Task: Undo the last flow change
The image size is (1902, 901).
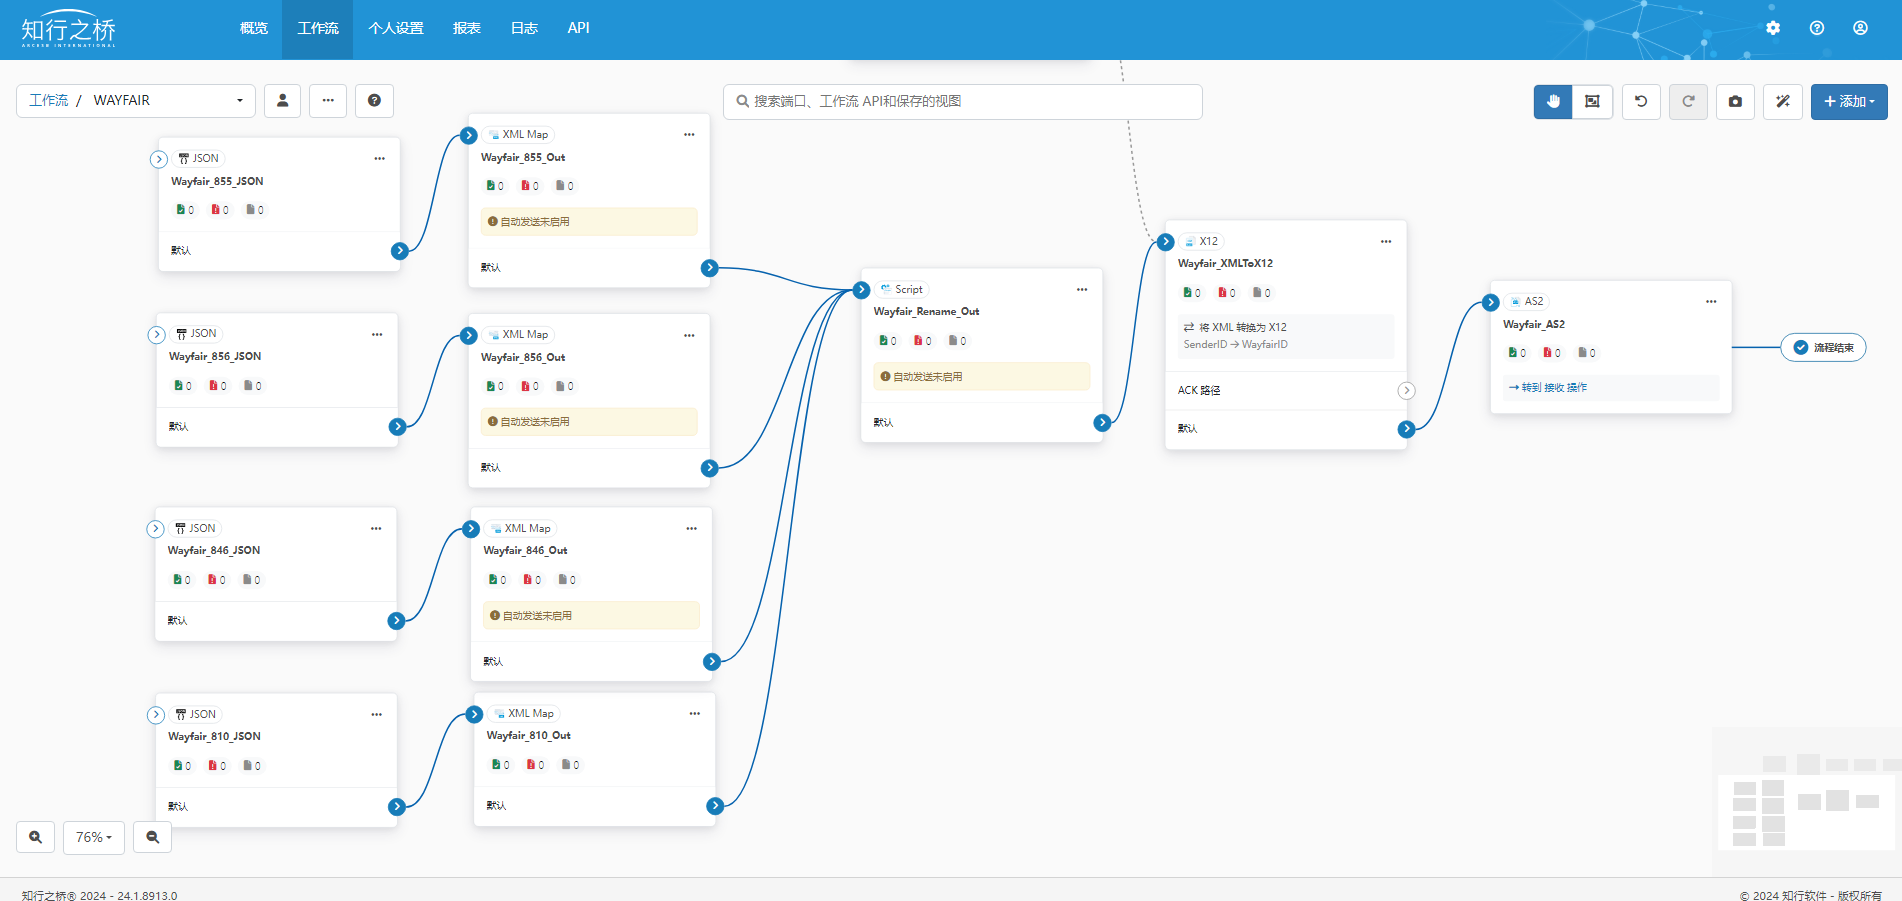Action: click(1641, 101)
